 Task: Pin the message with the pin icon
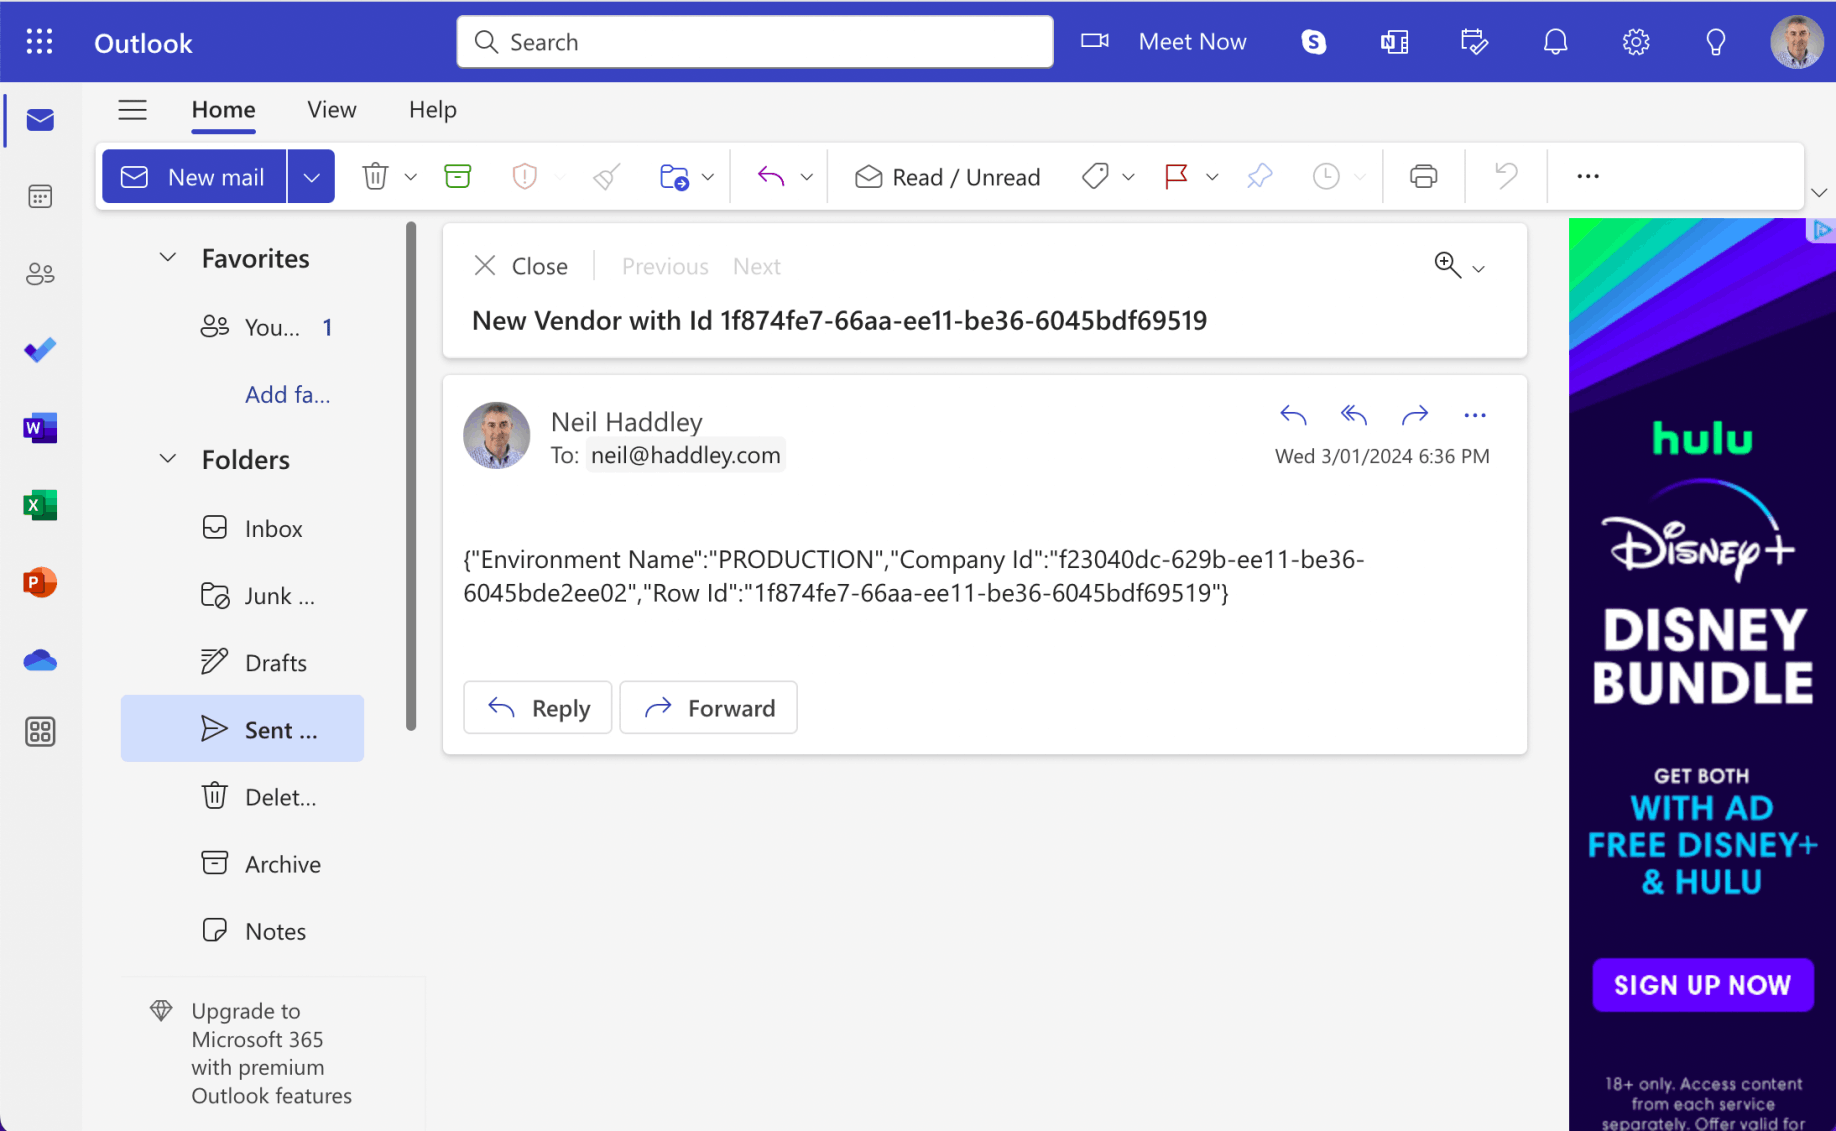click(x=1260, y=177)
